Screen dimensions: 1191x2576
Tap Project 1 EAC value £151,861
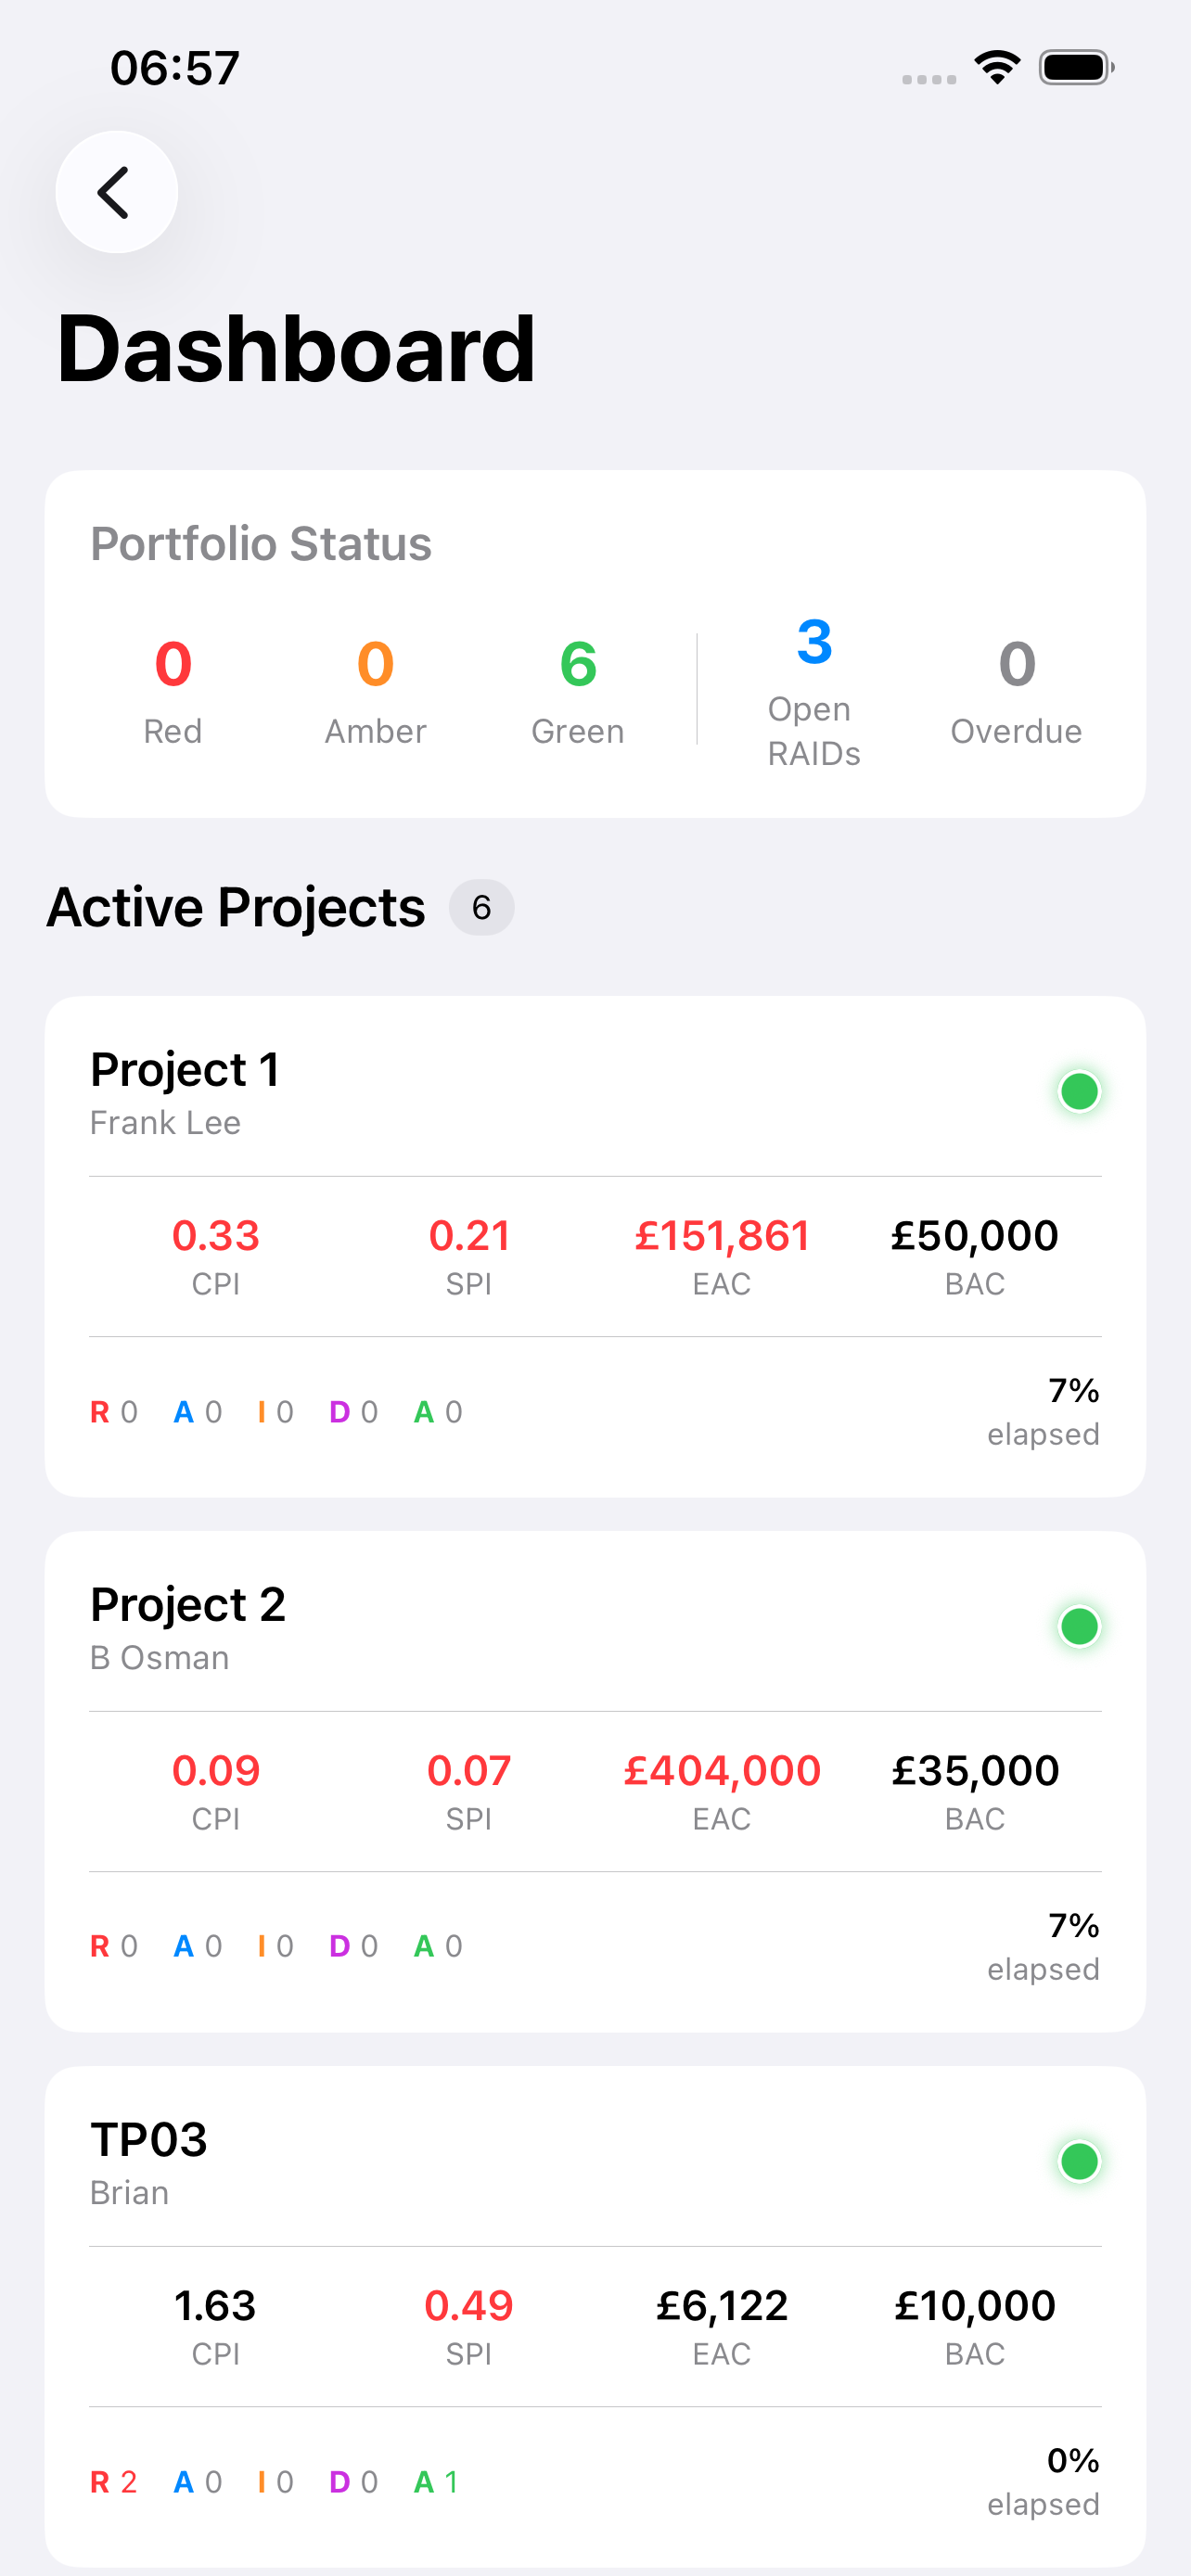tap(722, 1236)
